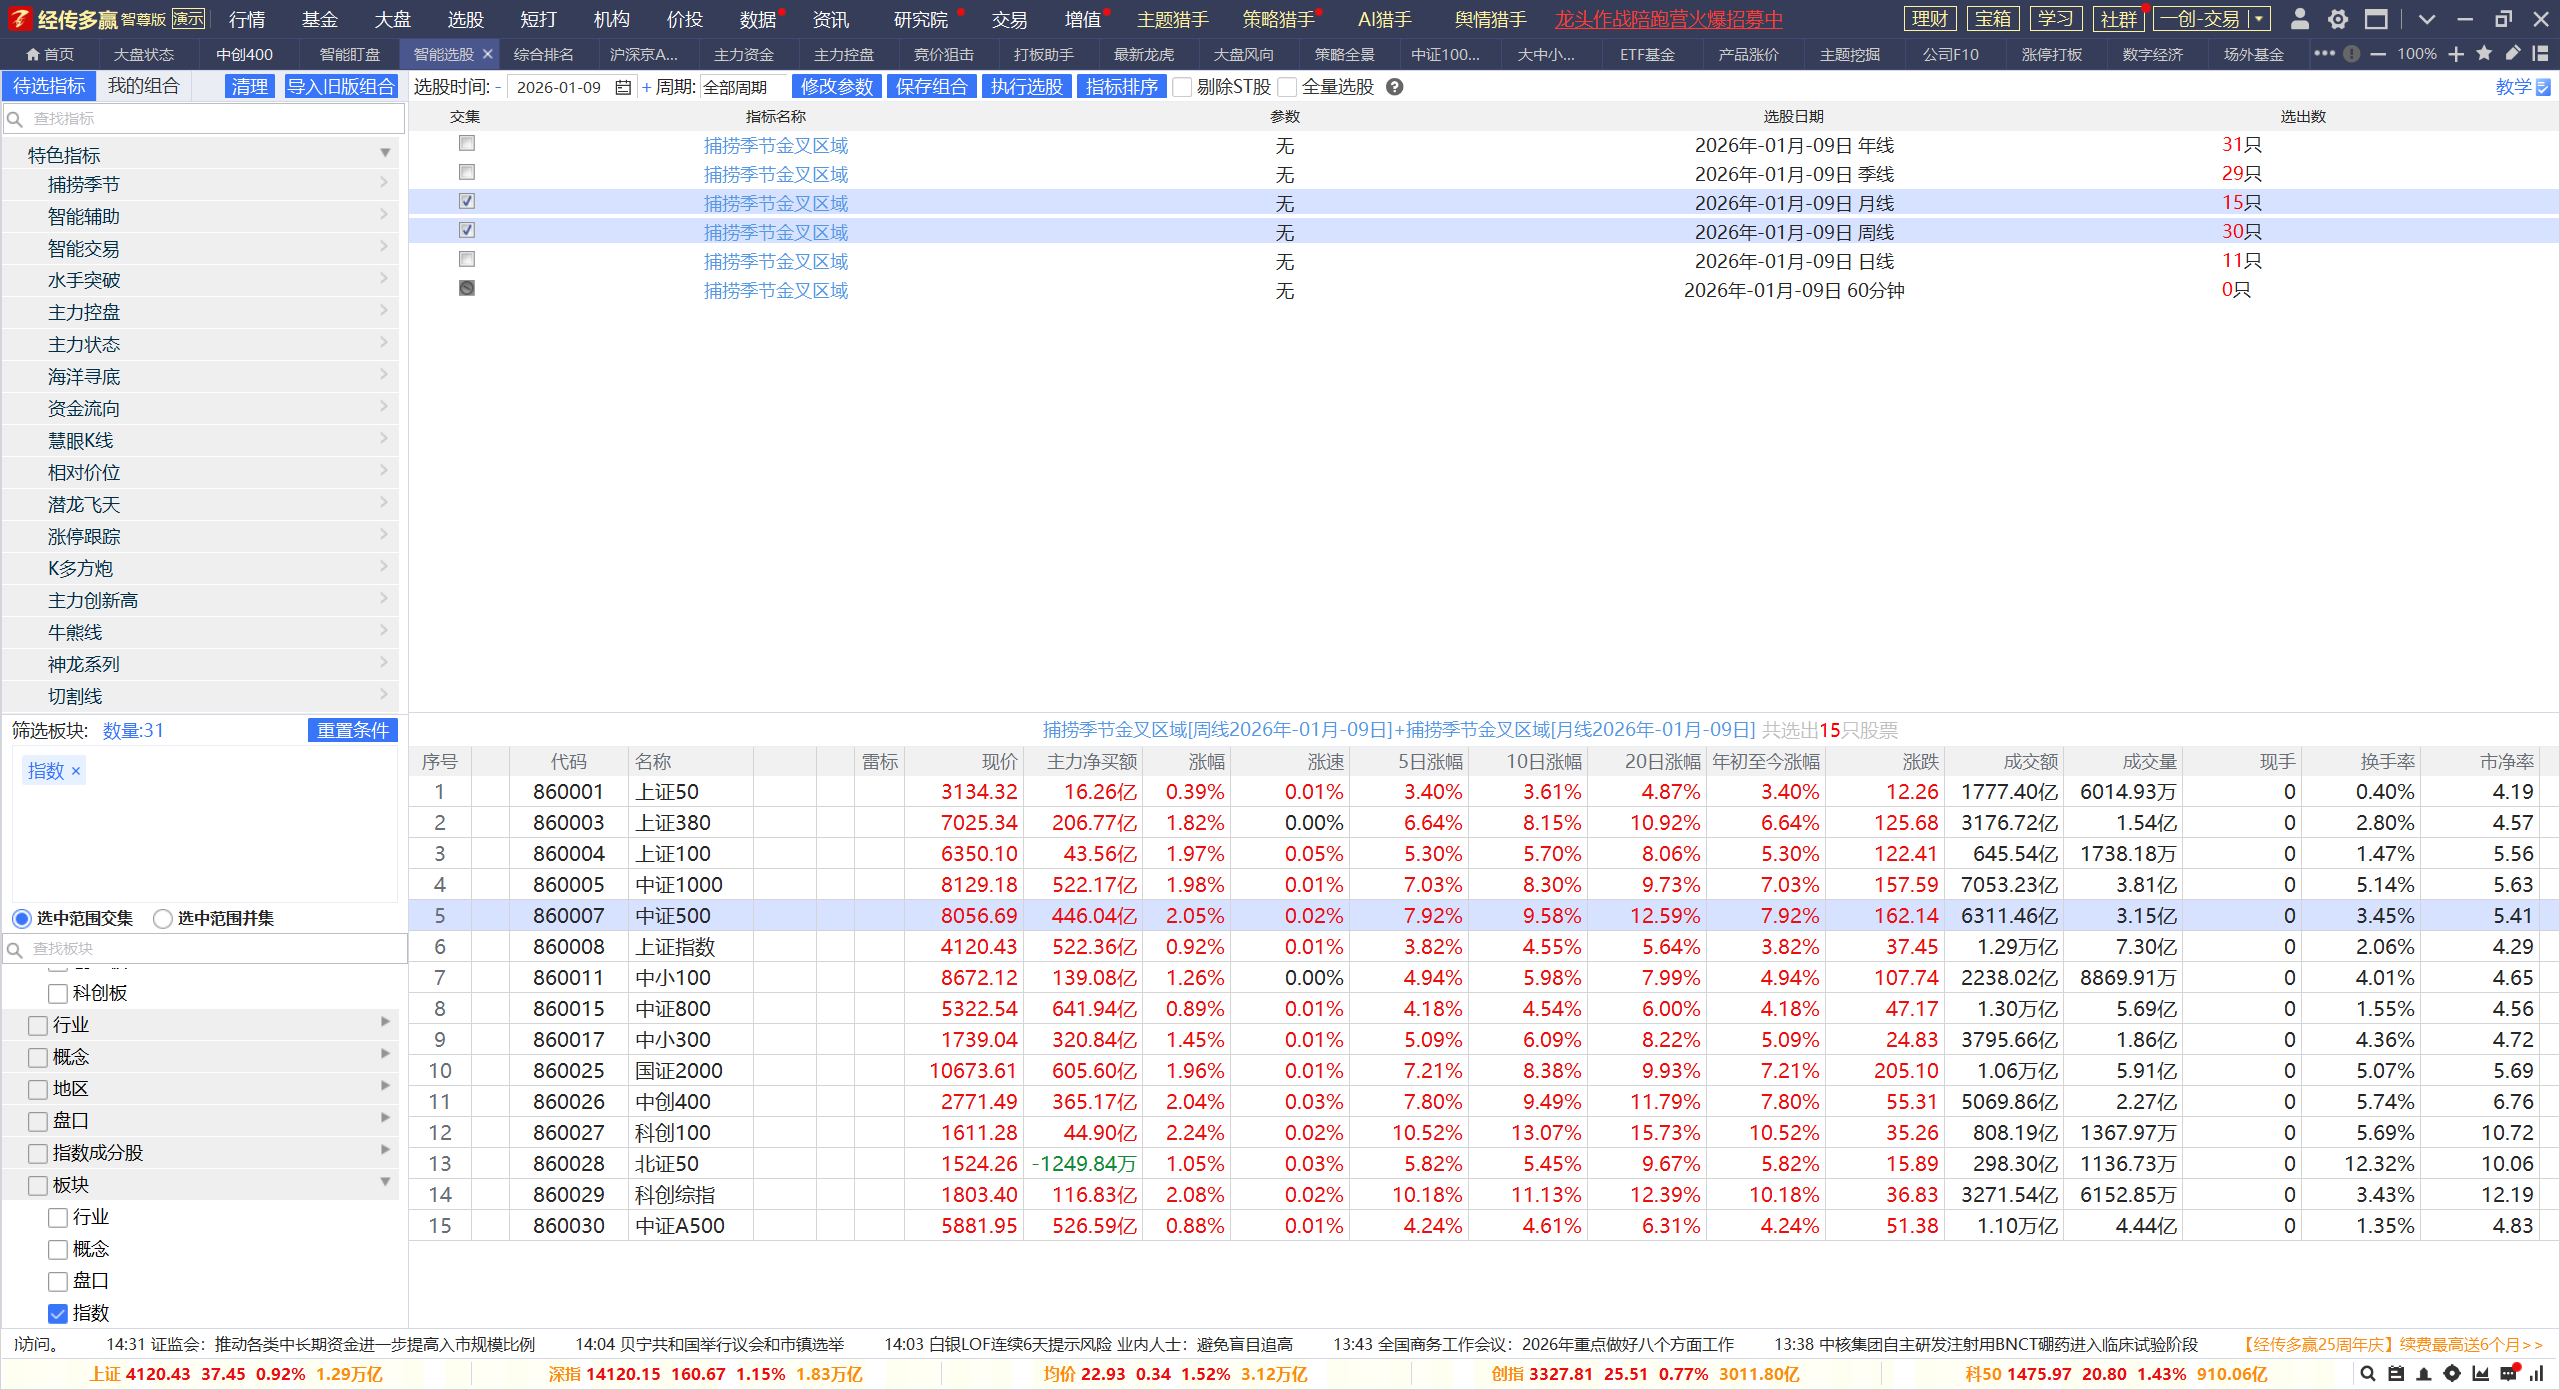2560x1390 pixels.
Task: Open the settings gear in title bar
Action: coord(2338,19)
